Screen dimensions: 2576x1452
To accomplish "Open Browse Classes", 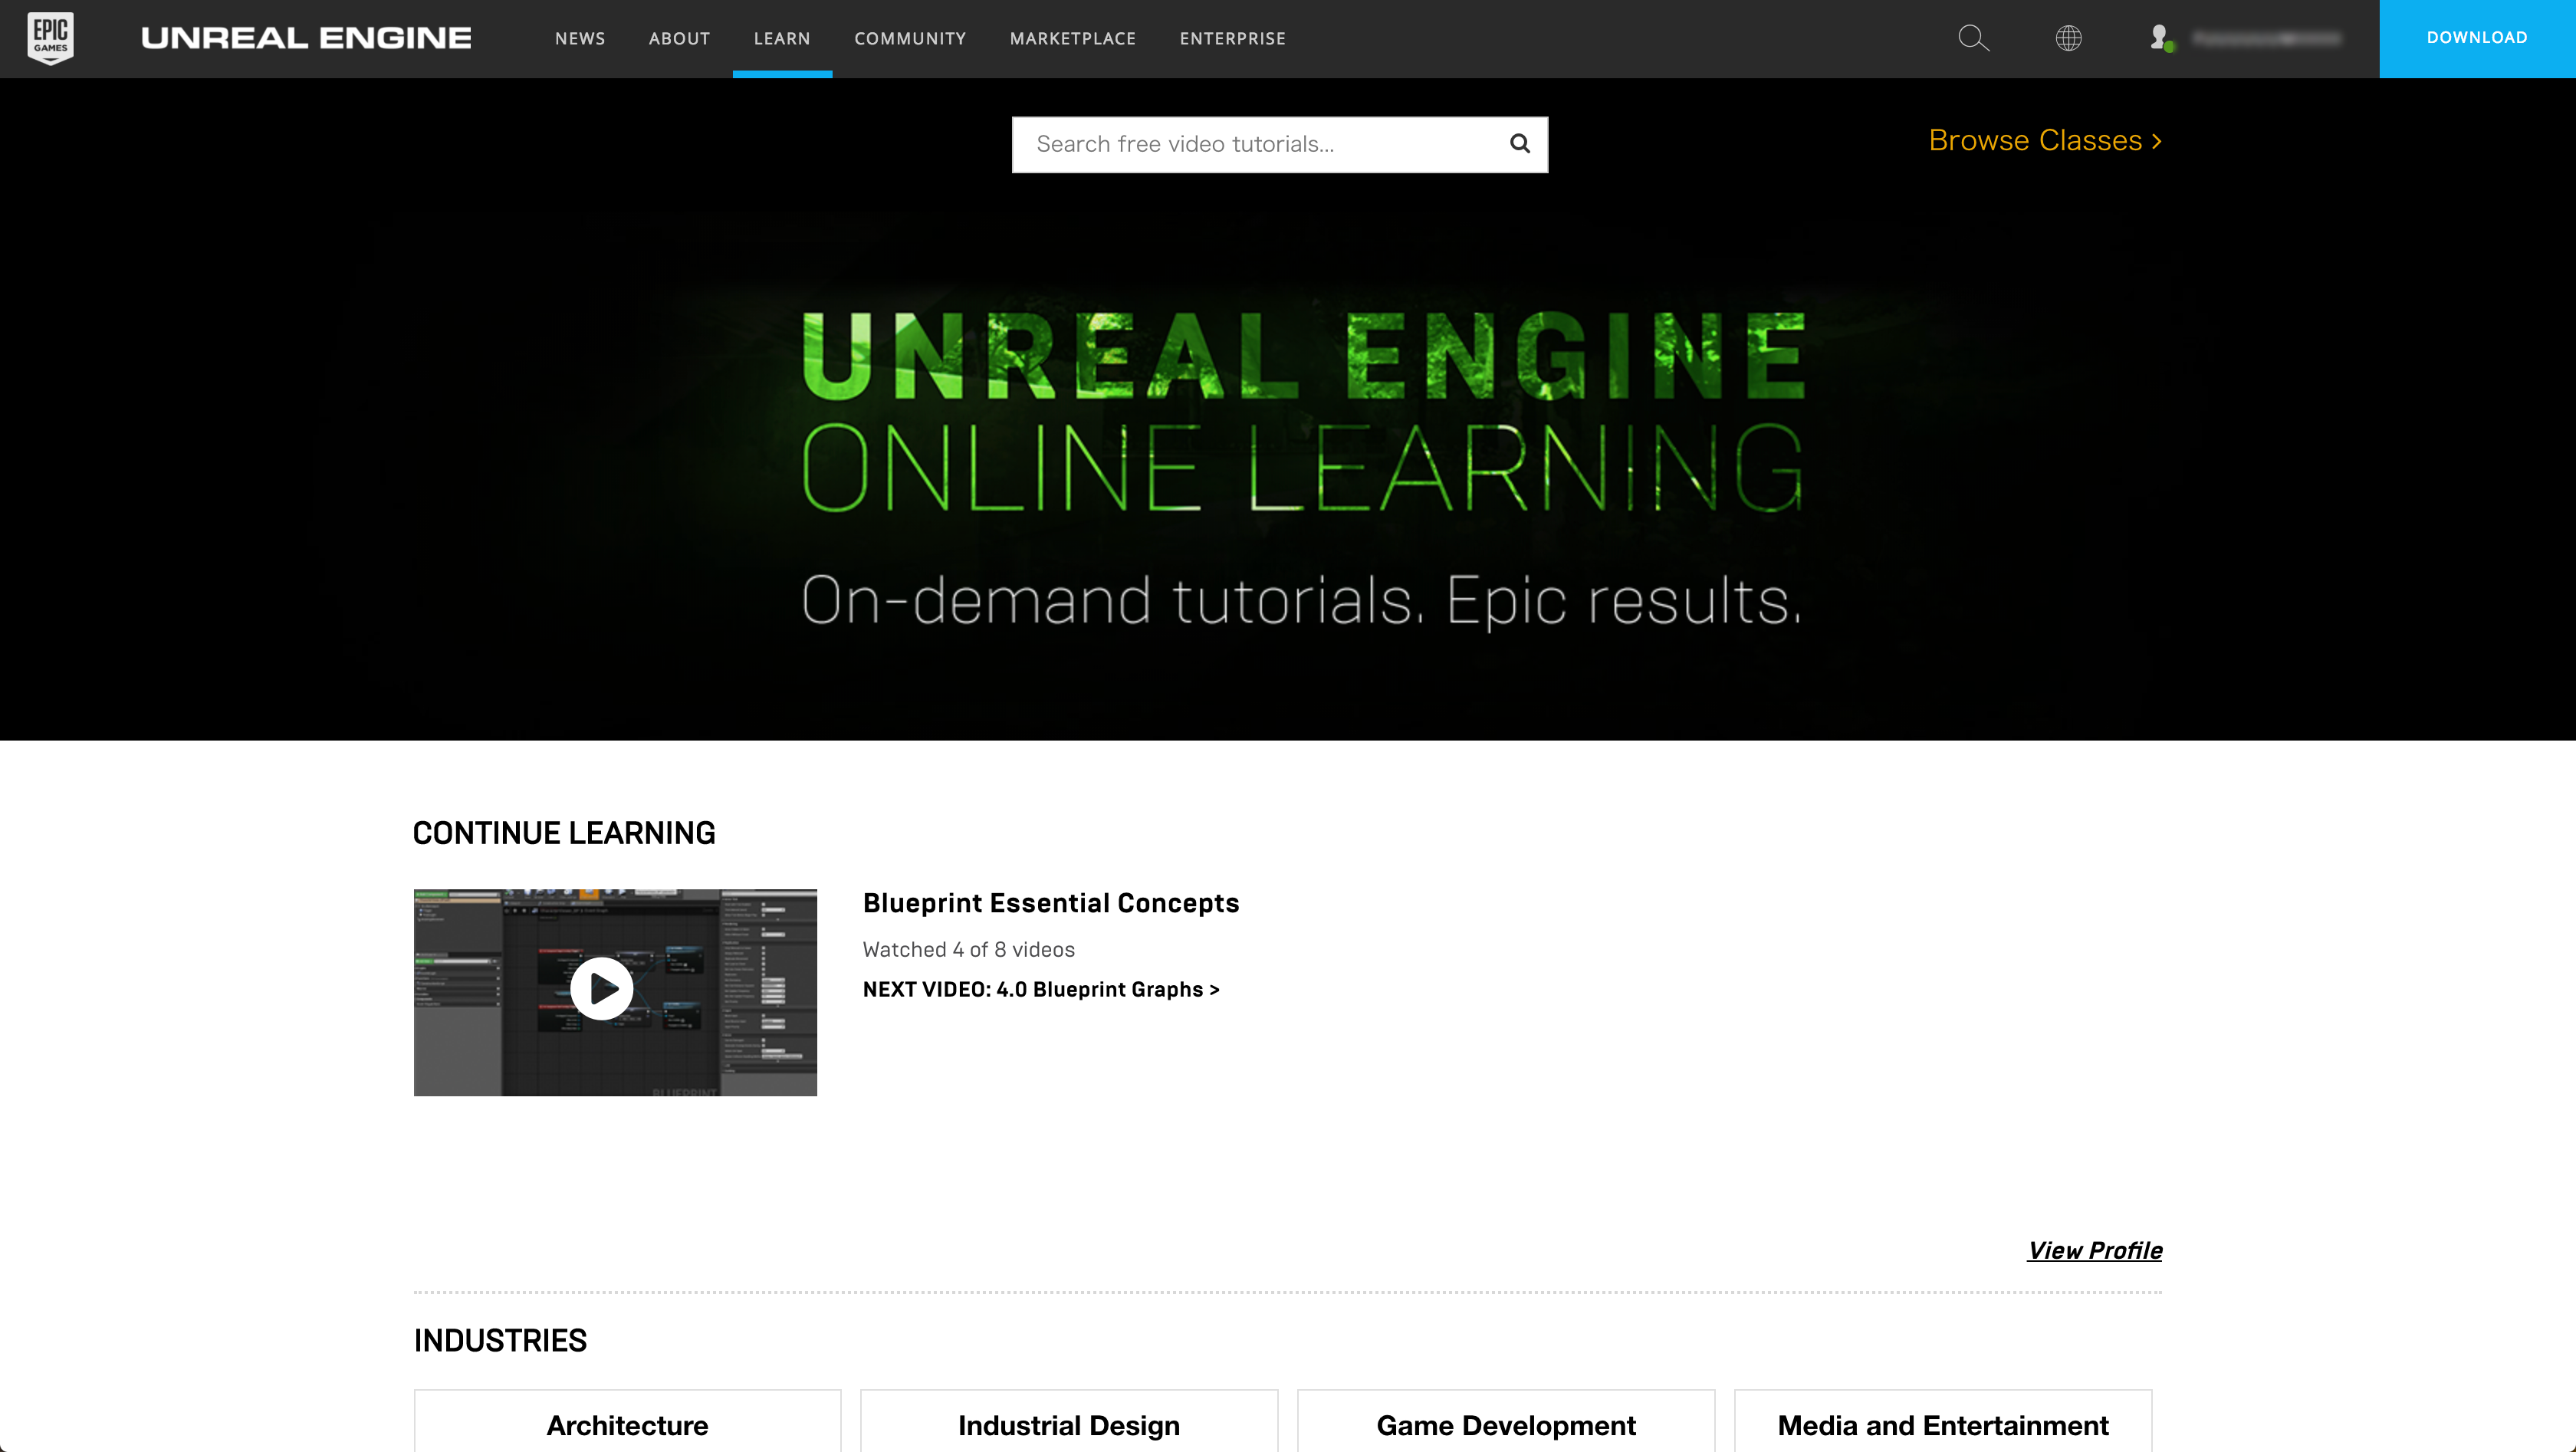I will click(2044, 140).
